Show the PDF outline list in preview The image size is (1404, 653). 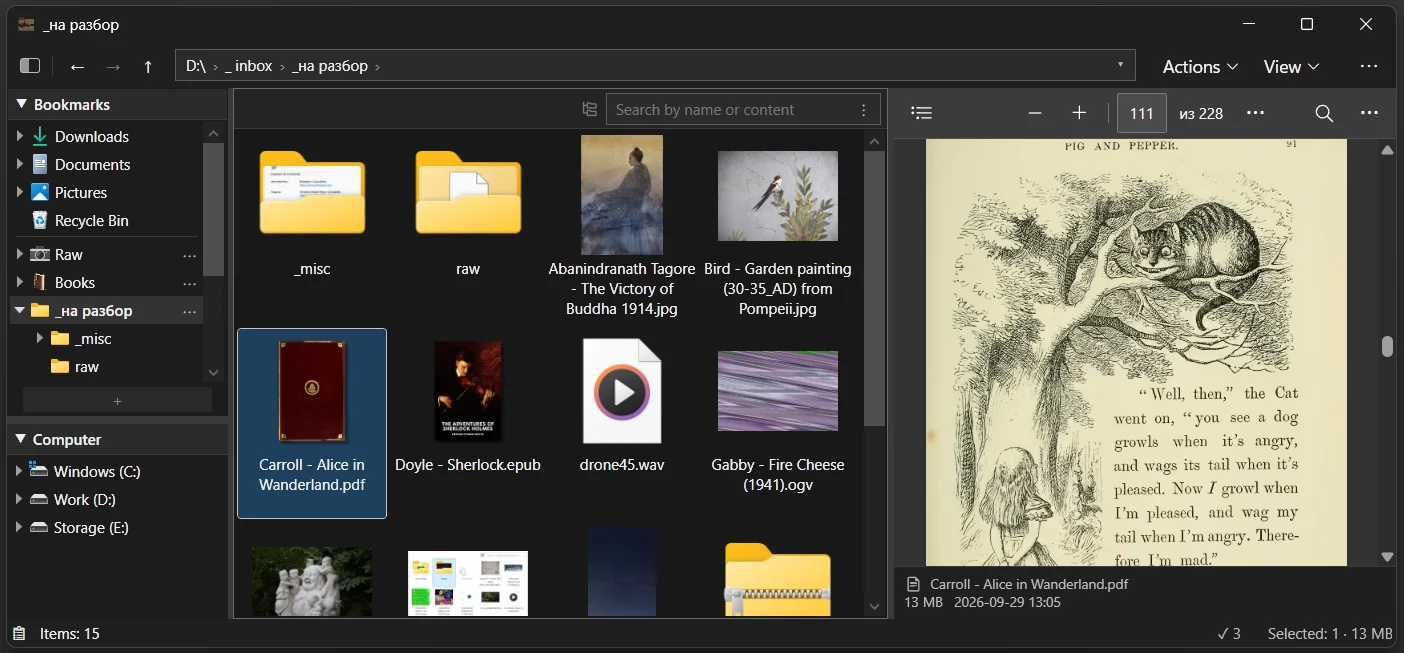(922, 113)
